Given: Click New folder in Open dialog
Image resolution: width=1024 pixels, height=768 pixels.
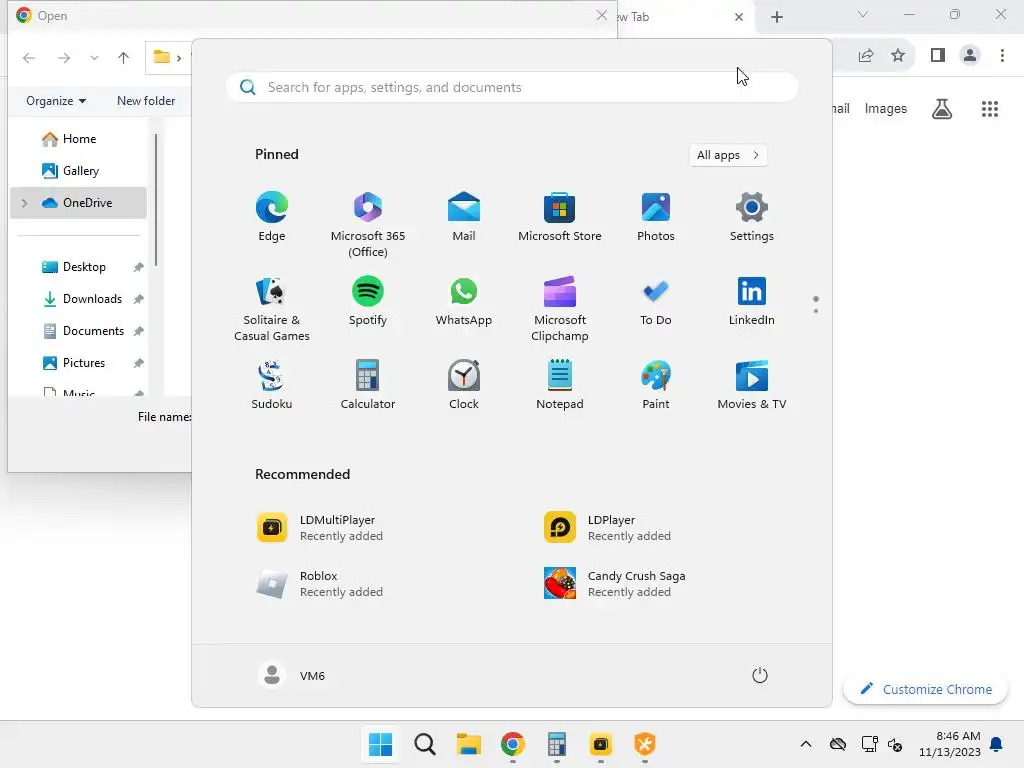Looking at the screenshot, I should (x=146, y=101).
